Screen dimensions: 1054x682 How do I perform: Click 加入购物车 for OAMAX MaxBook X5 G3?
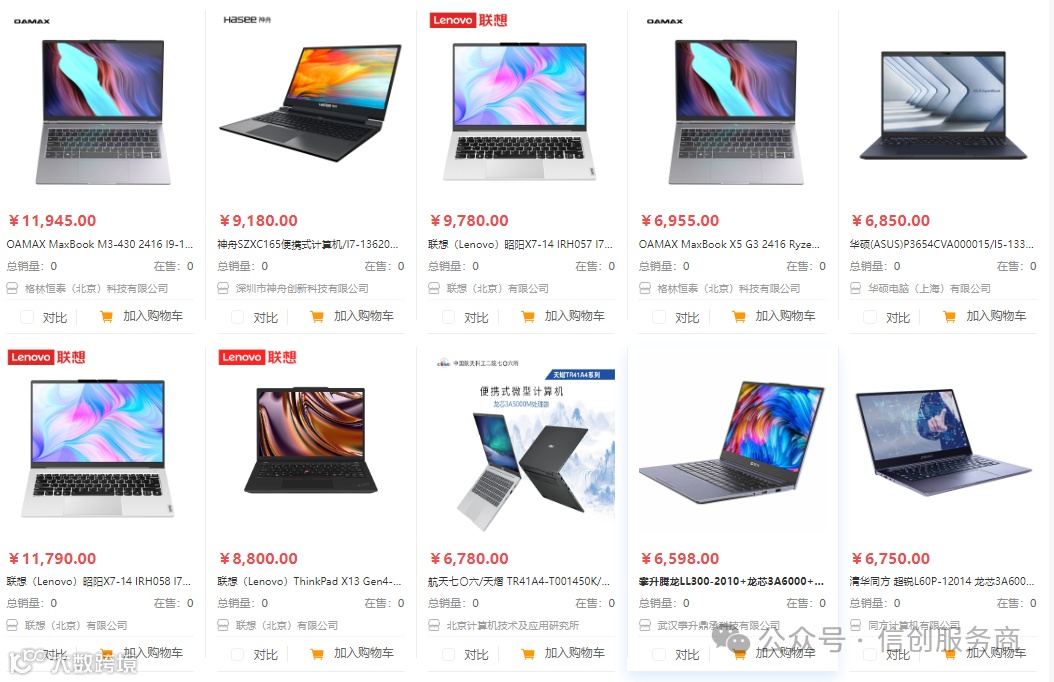tap(785, 316)
